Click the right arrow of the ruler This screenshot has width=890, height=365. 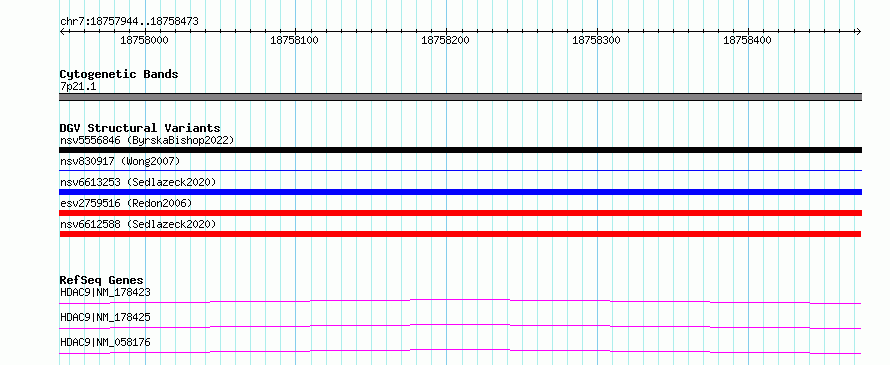(x=858, y=31)
